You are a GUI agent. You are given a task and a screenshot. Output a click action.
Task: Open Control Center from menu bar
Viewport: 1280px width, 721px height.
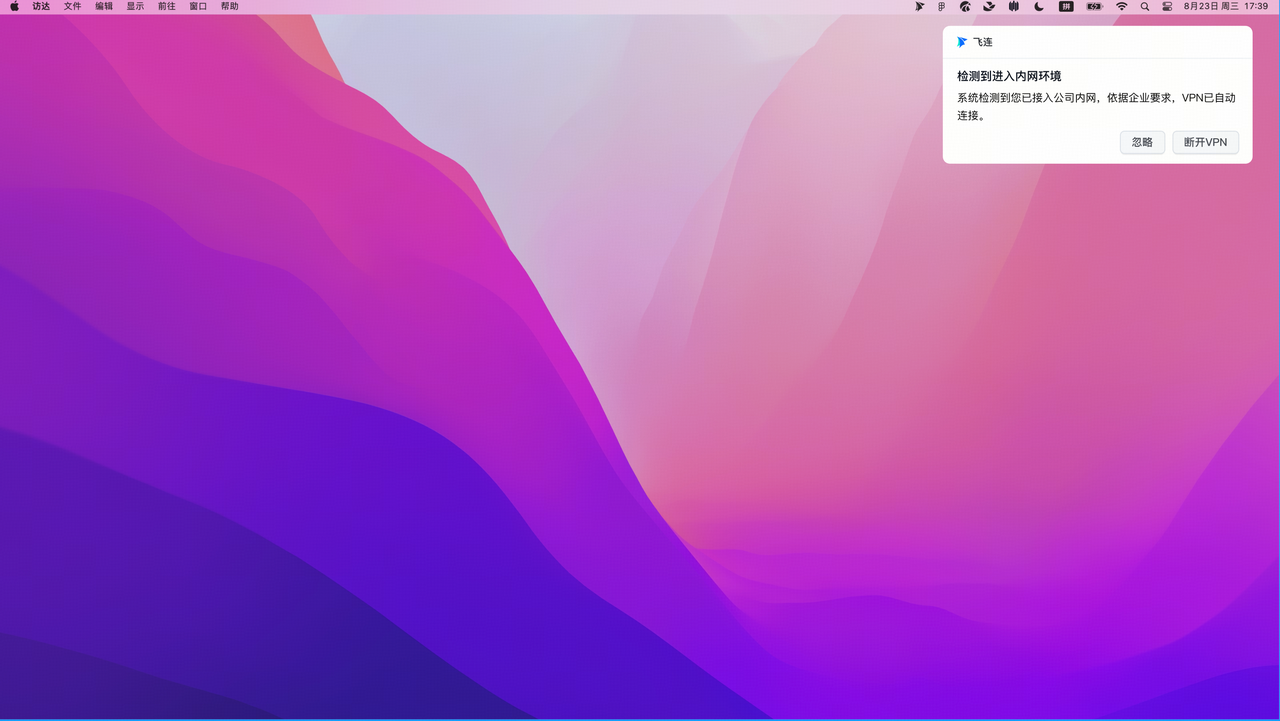1167,6
